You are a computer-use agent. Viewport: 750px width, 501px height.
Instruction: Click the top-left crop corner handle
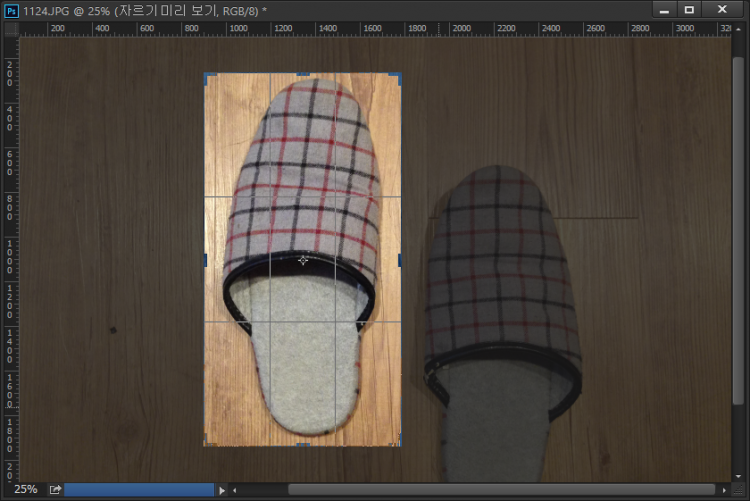207,75
